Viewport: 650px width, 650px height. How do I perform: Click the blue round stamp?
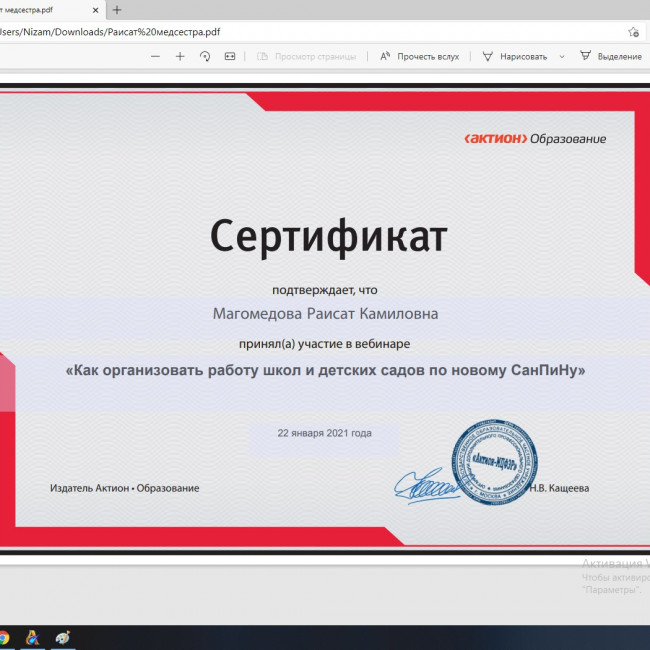(495, 462)
